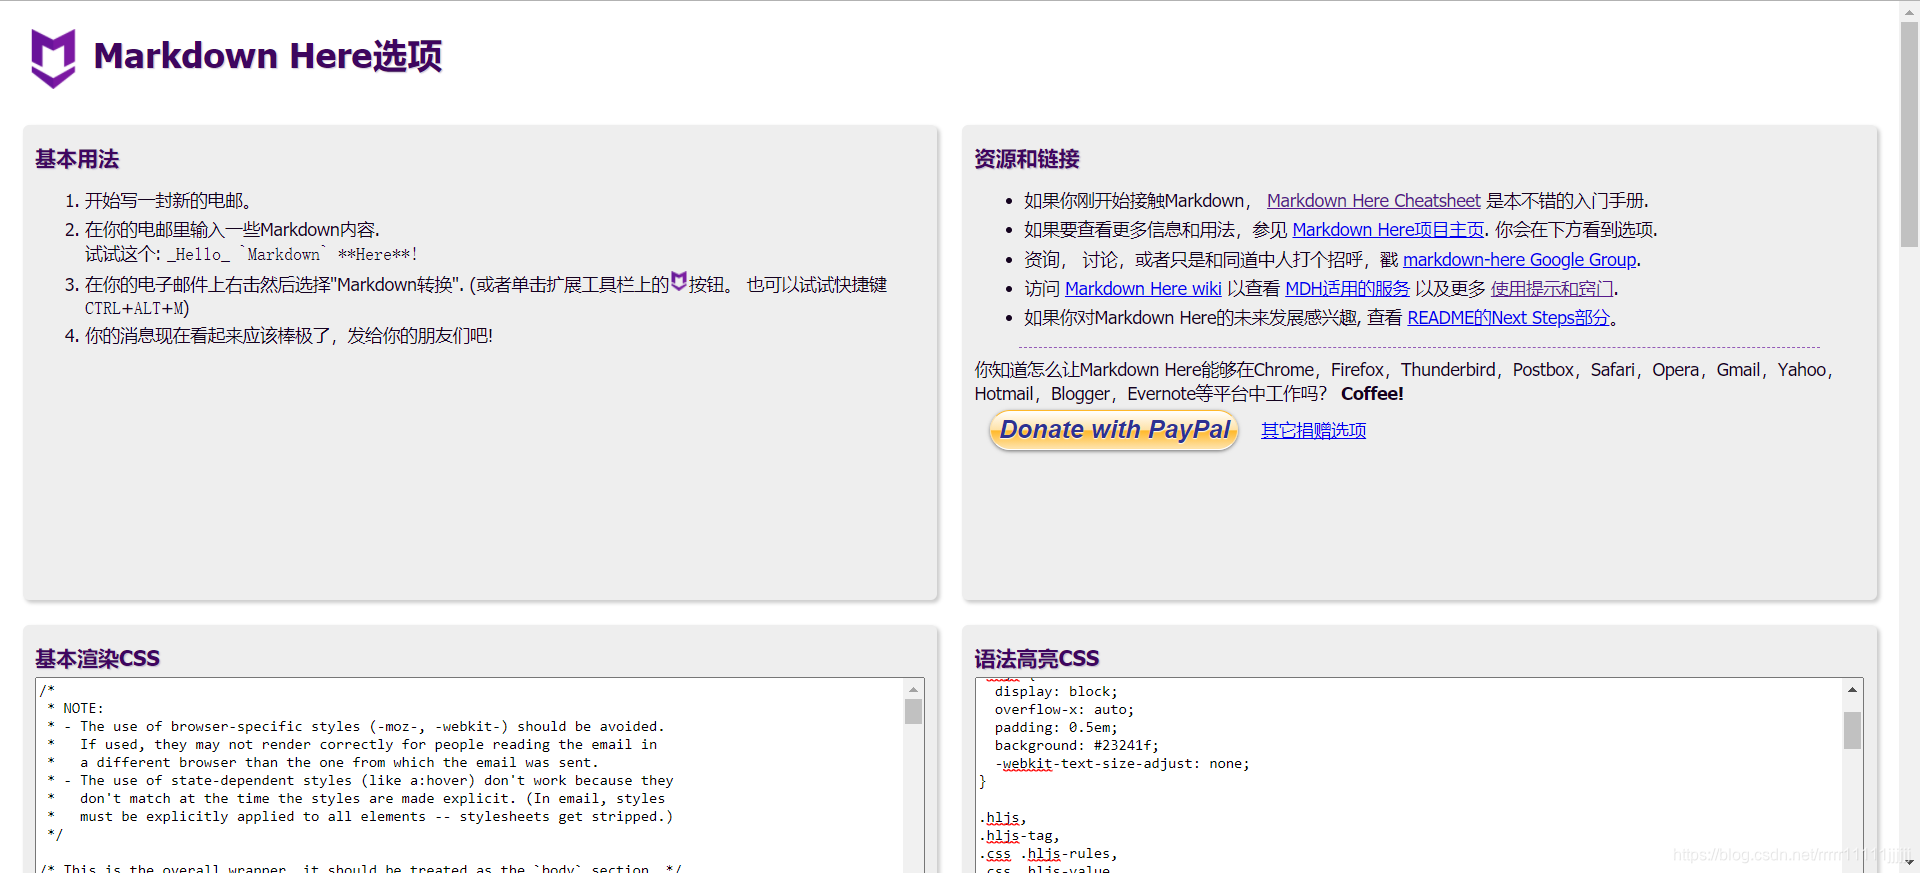Open the 其它捐赠选项 link

click(x=1313, y=431)
